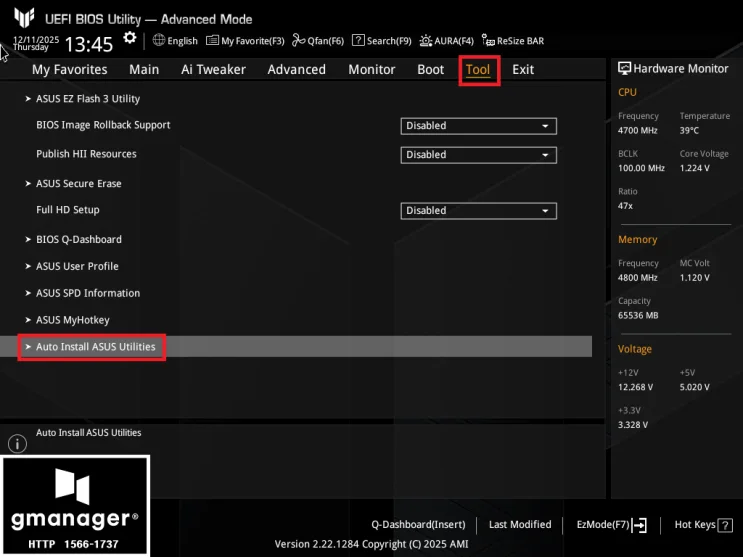Screen dimensions: 743x557
Task: Click the info circle icon in help area
Action: coord(18,444)
